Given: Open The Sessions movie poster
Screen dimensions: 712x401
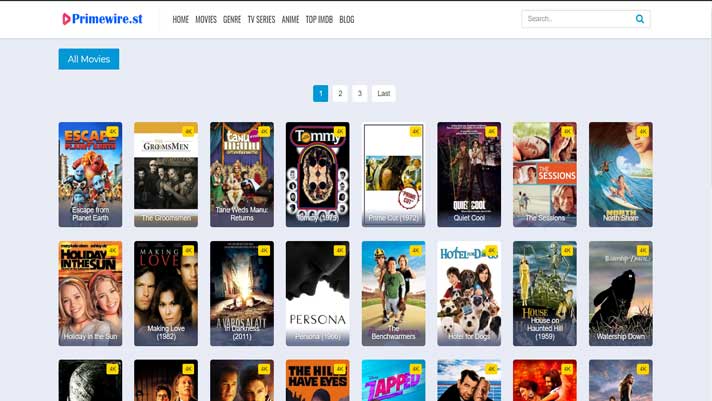Looking at the screenshot, I should point(545,174).
